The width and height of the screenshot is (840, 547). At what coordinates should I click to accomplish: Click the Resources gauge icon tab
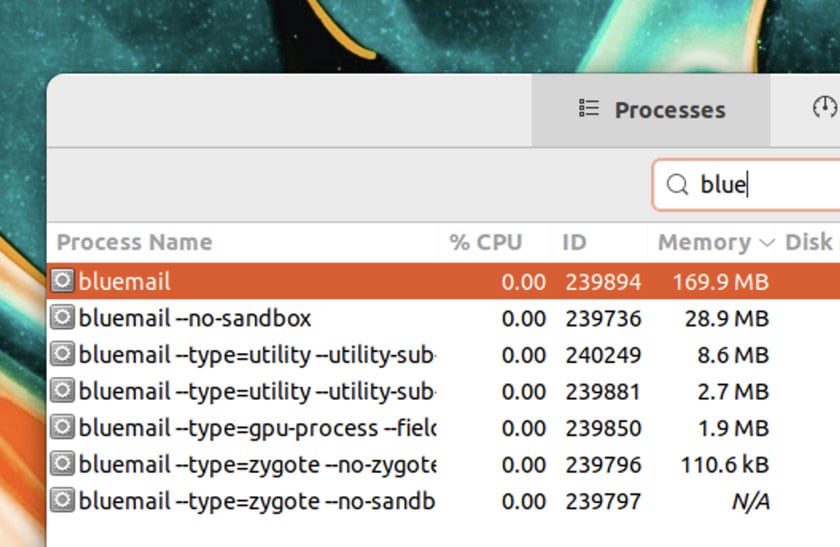[x=824, y=107]
